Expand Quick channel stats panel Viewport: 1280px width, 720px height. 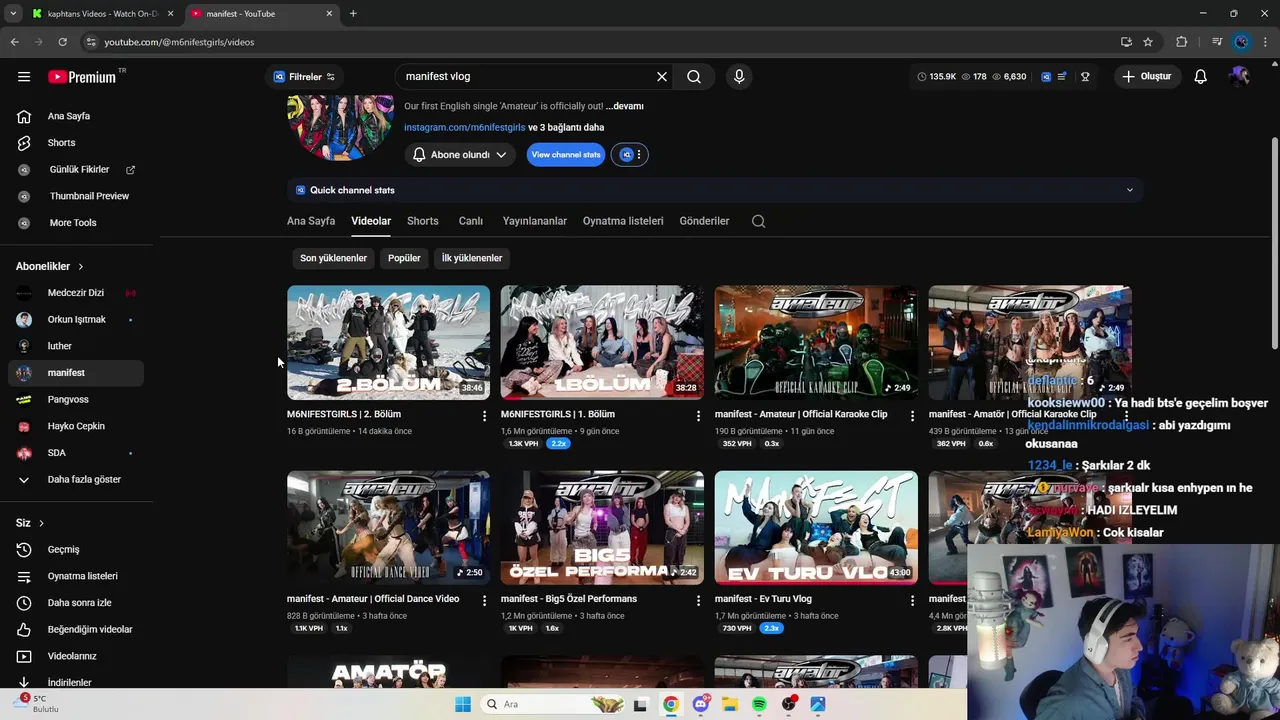(x=715, y=190)
